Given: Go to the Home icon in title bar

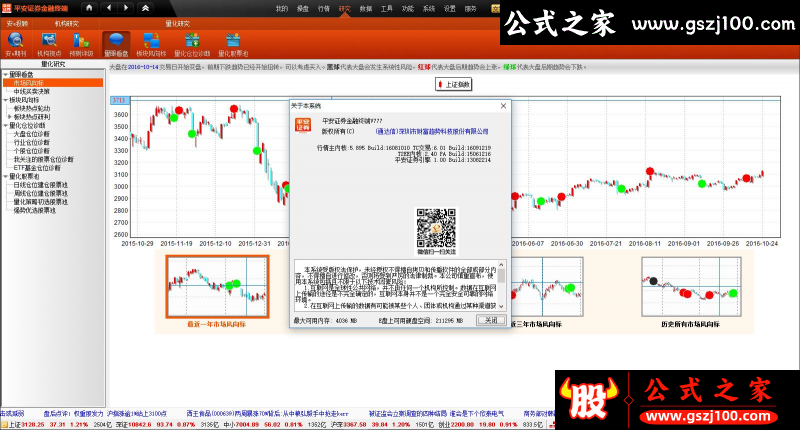Looking at the screenshot, I should click(x=89, y=8).
